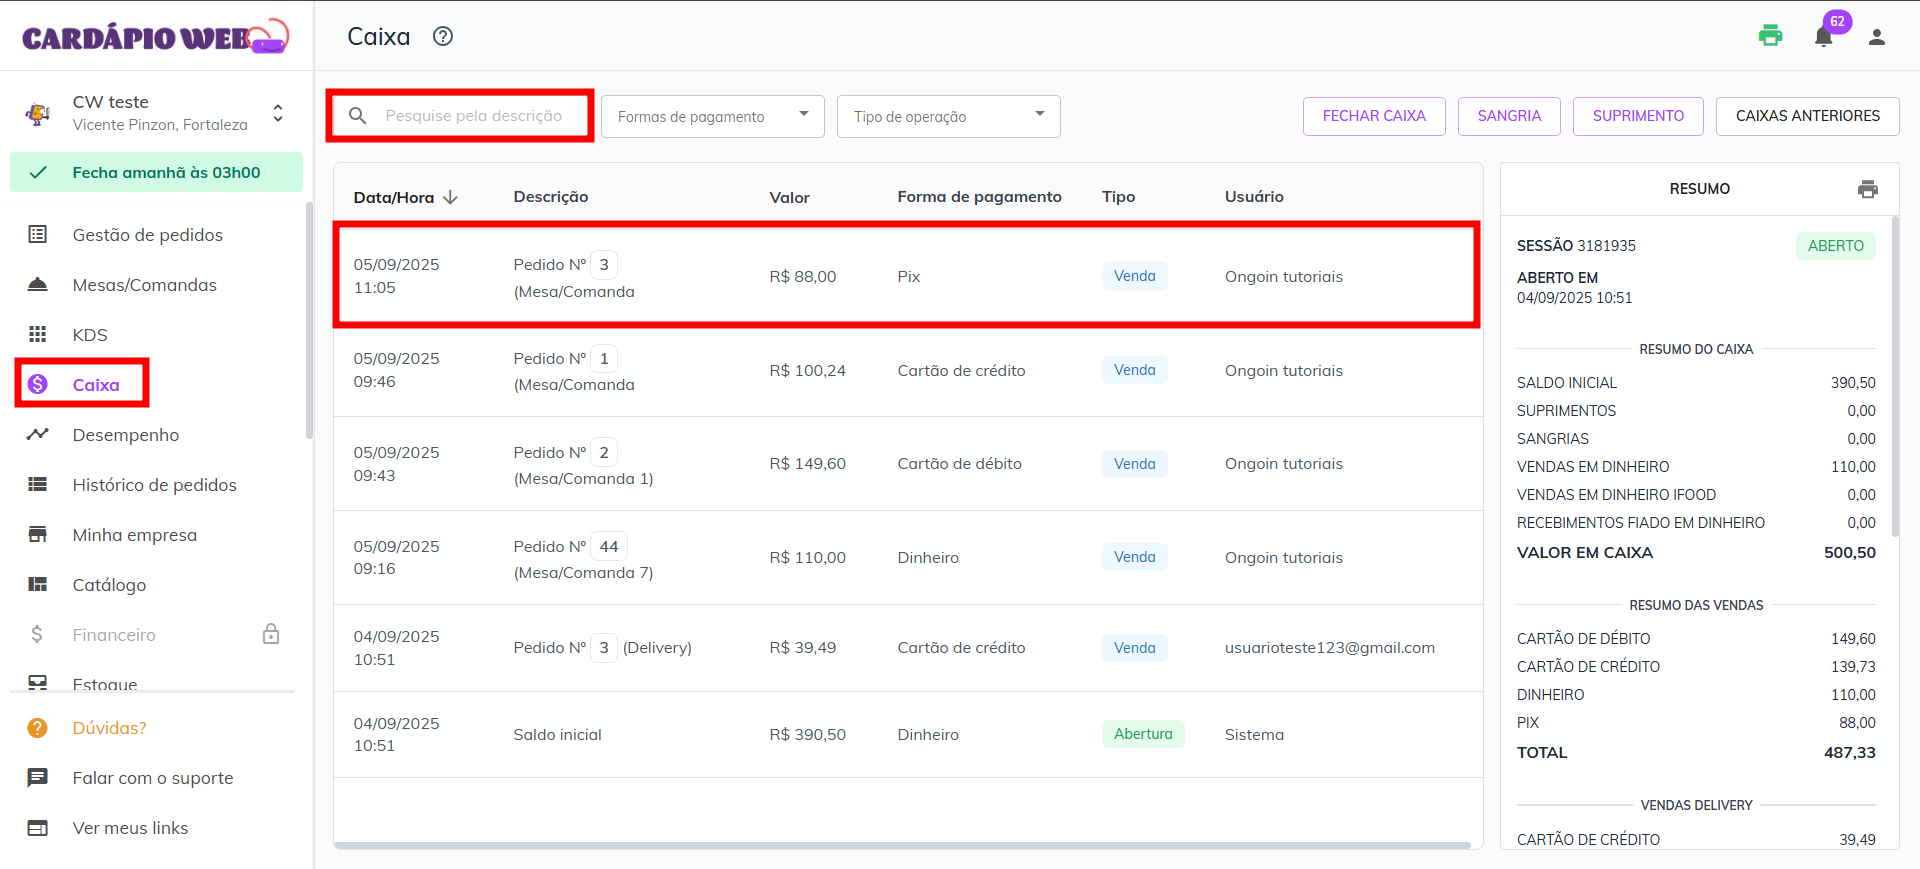The height and width of the screenshot is (869, 1920).
Task: Open Histórico de pedidos in sidebar
Action: [x=154, y=485]
